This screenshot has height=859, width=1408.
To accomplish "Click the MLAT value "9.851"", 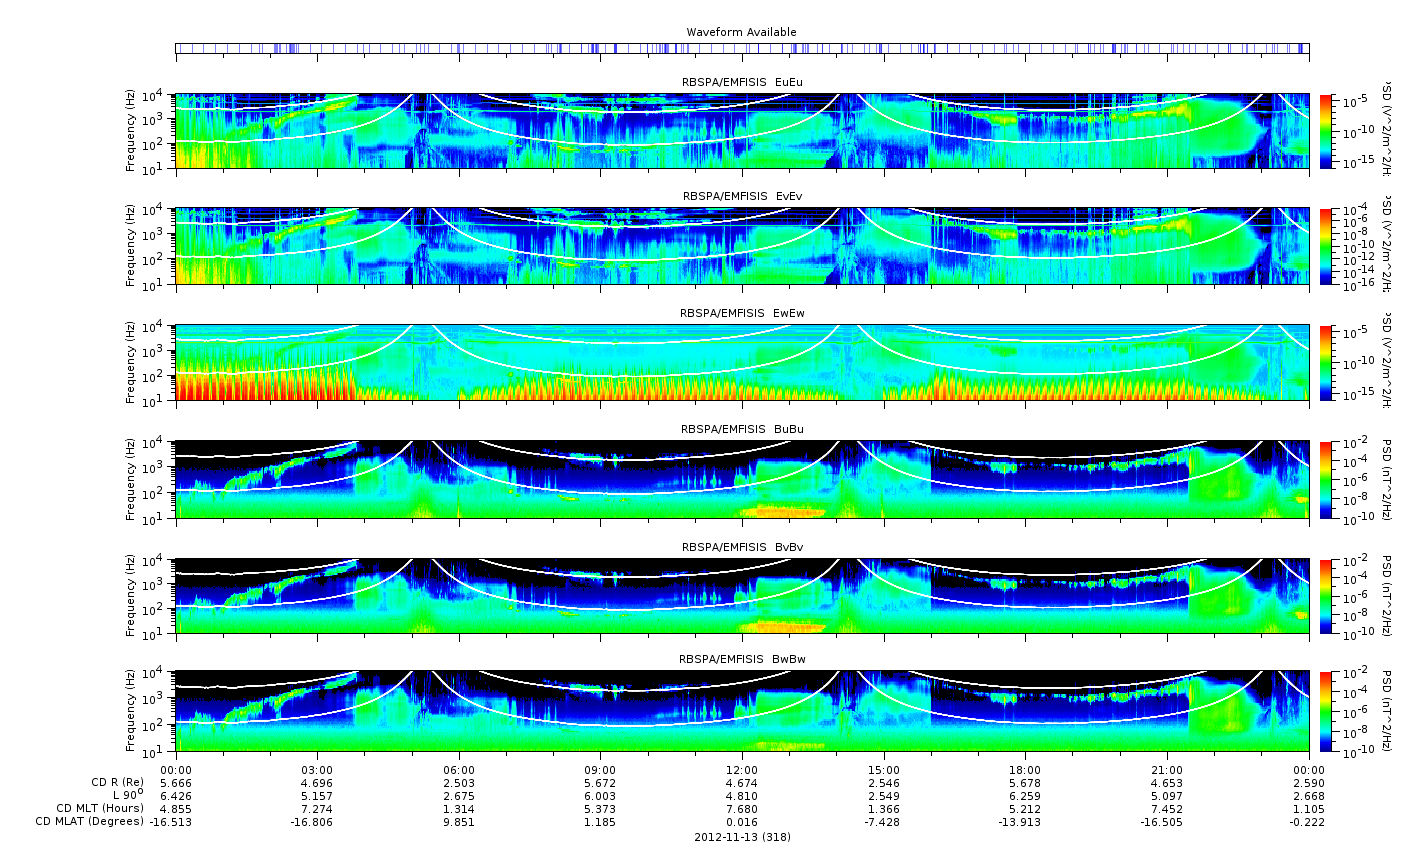I will (x=459, y=821).
